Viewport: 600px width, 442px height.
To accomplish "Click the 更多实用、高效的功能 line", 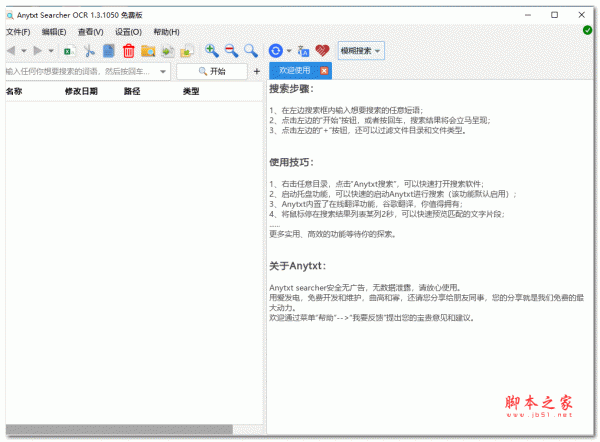I will (332, 234).
